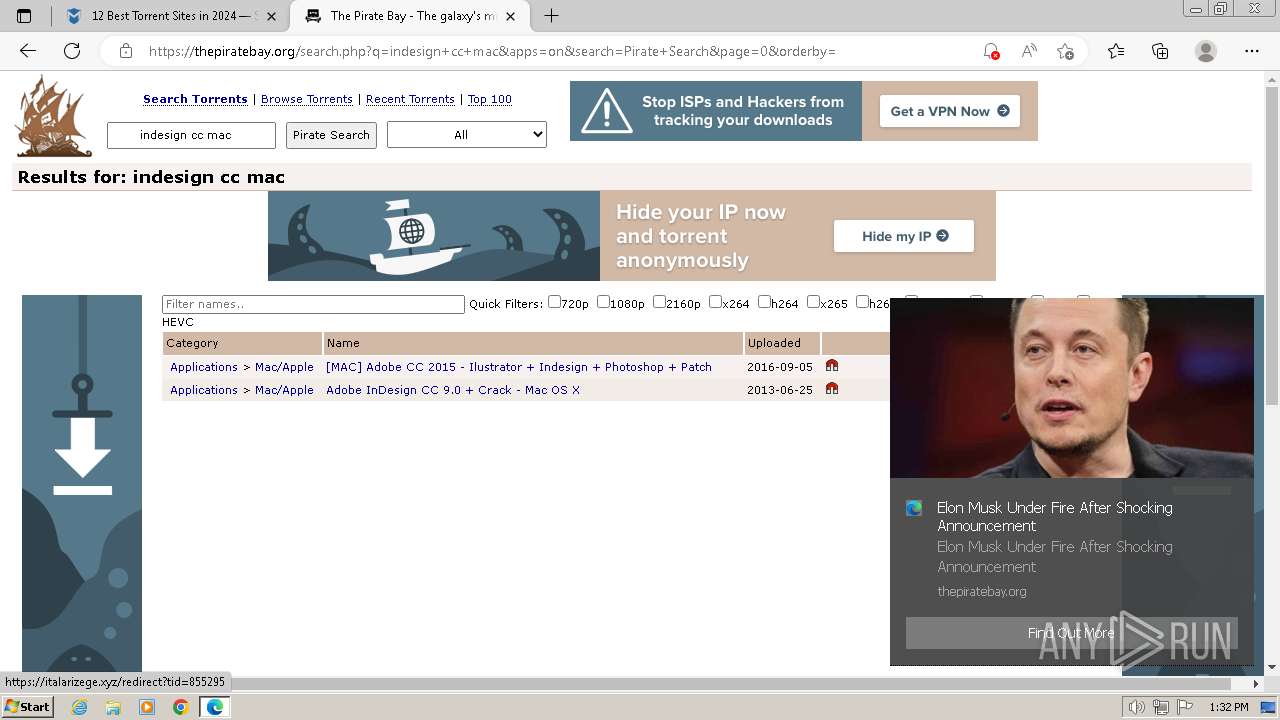The height and width of the screenshot is (720, 1280).
Task: Click the 2016-09-05 upload date cell
Action: coord(780,367)
